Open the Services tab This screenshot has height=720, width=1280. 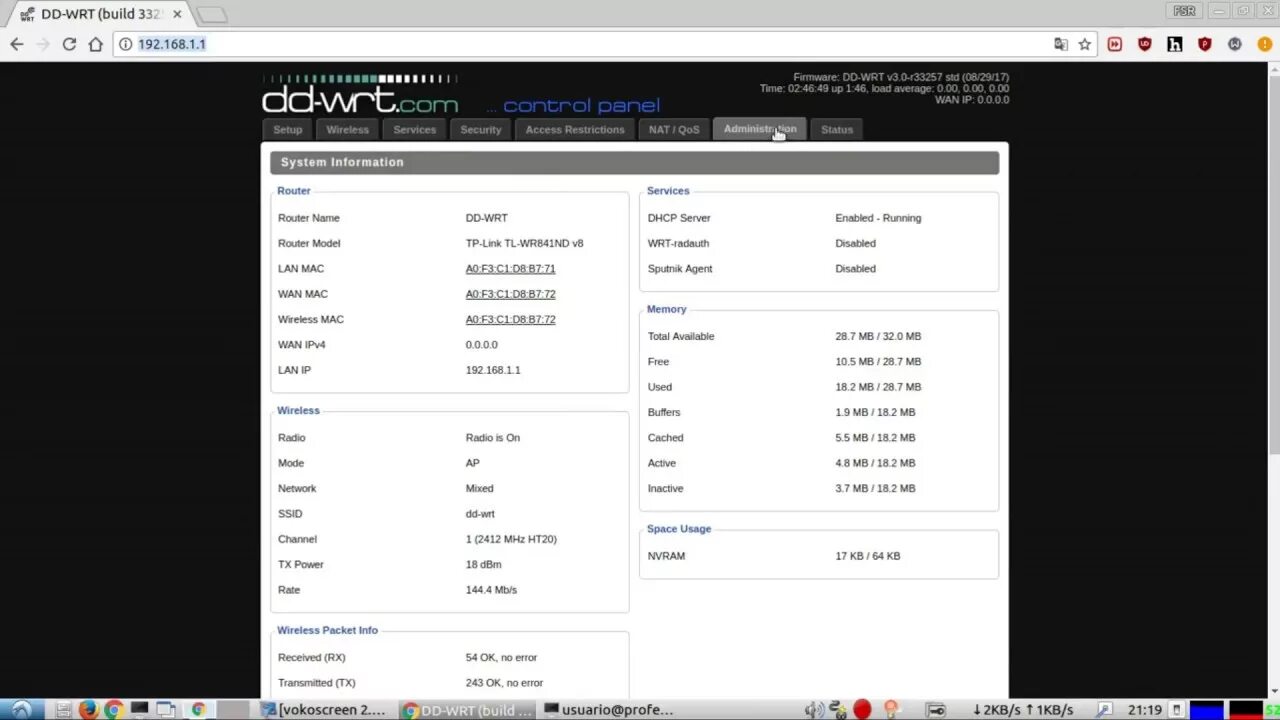(x=414, y=130)
